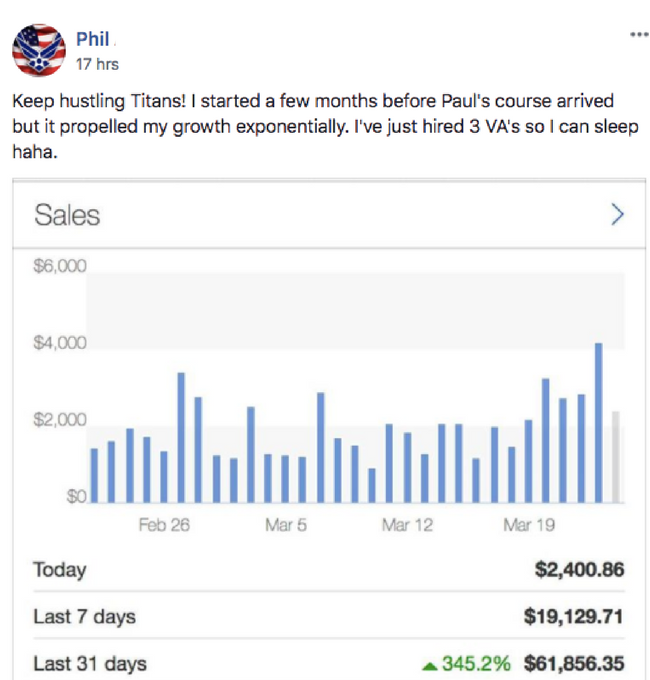Image resolution: width=650 pixels, height=680 pixels.
Task: Click the Mar 12 axis label
Action: [x=407, y=525]
